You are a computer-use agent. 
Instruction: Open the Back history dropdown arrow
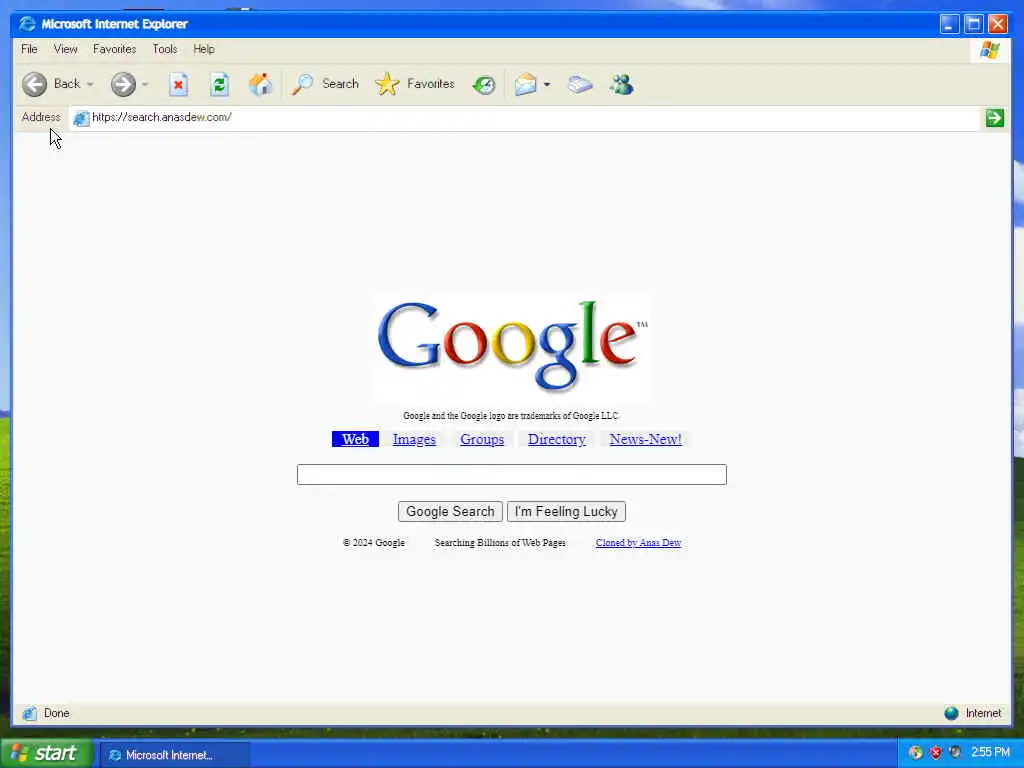pyautogui.click(x=90, y=84)
